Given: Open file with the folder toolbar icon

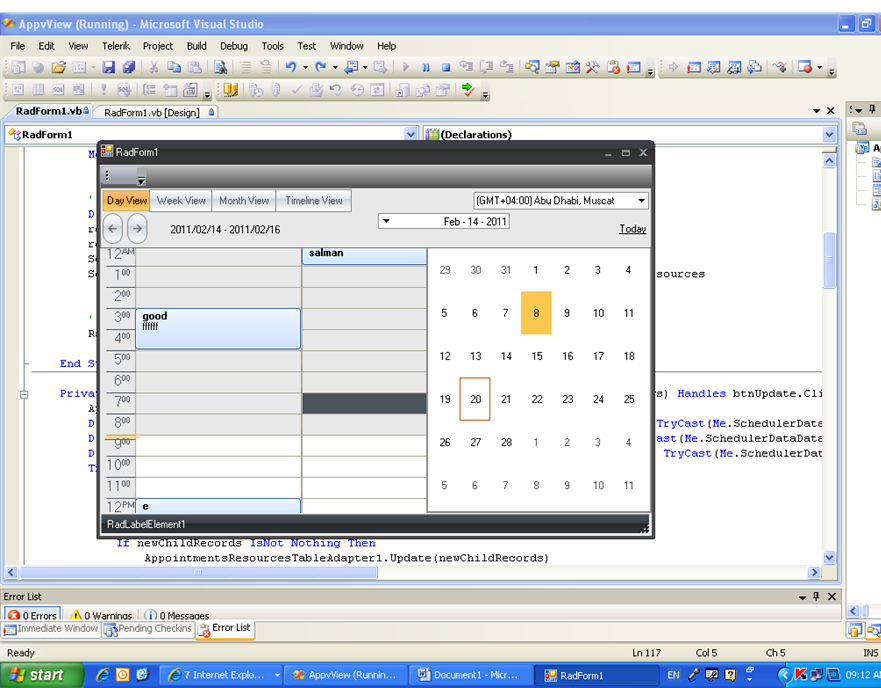Looking at the screenshot, I should point(58,67).
